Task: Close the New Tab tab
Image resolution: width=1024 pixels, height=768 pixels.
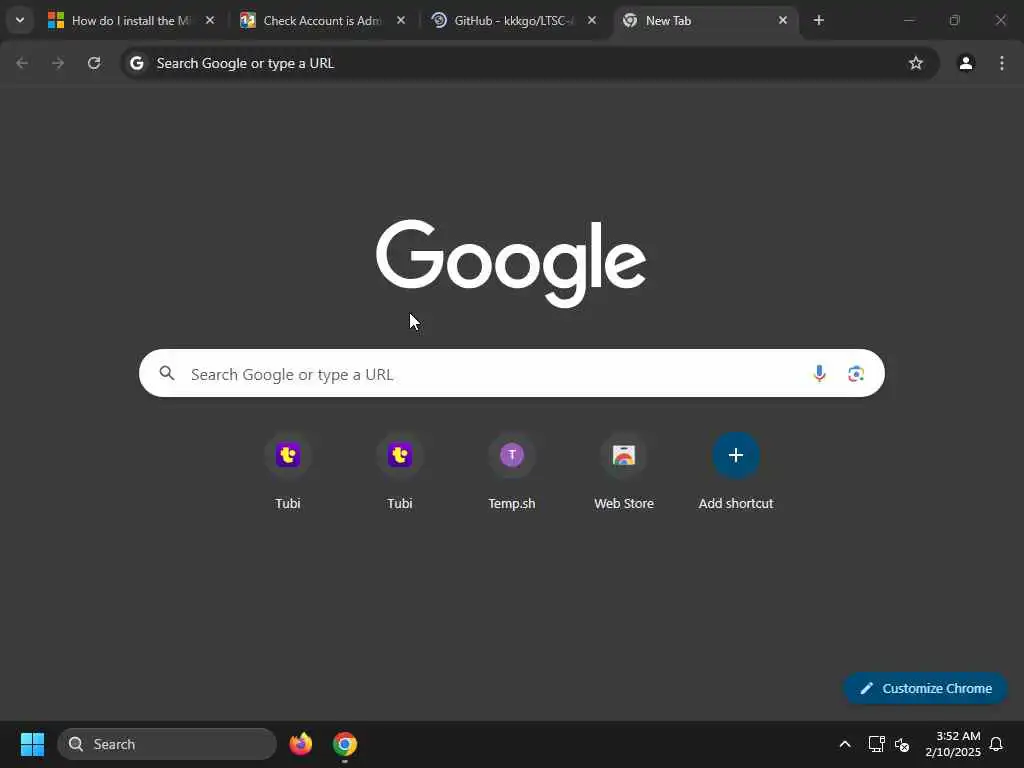Action: 783,20
